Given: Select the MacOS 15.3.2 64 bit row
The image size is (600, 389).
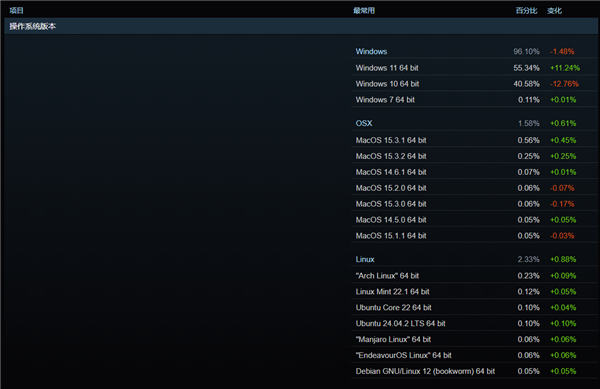Looking at the screenshot, I should 474,156.
